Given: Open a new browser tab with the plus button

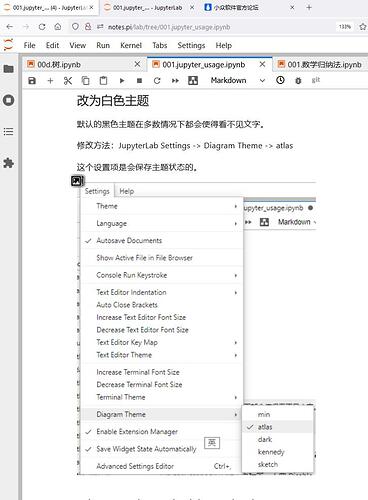Looking at the screenshot, I should click(309, 7).
